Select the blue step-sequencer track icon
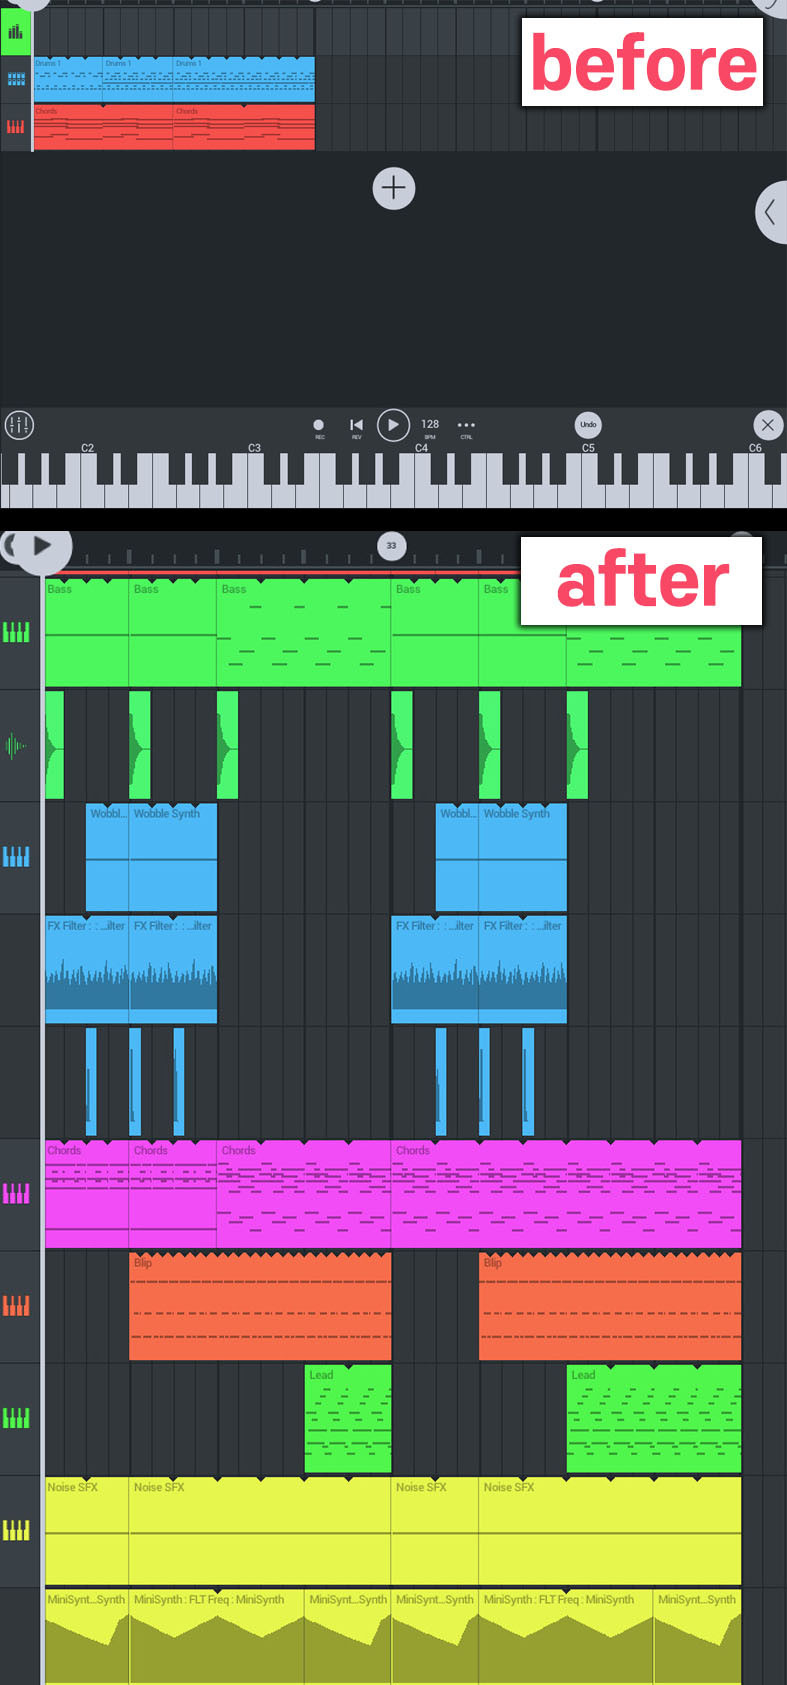The image size is (787, 1685). tap(16, 78)
